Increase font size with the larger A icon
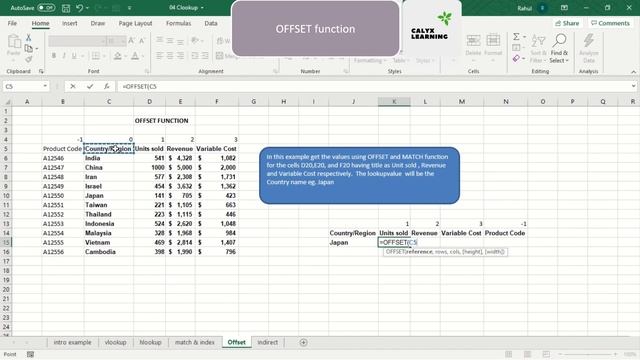This screenshot has width=640, height=360. (x=131, y=40)
